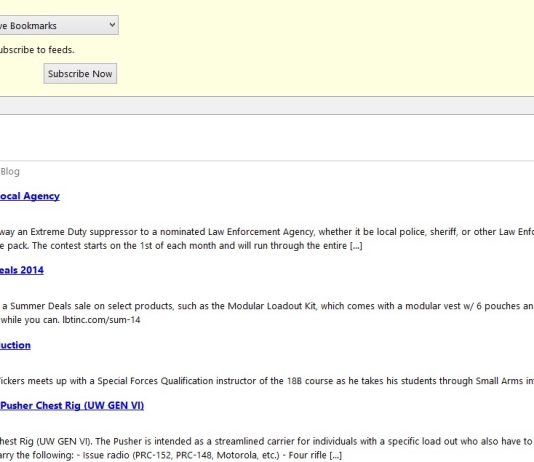Open the 'ocal Agency' article link
Viewport: 534px width, 462px height.
coord(30,196)
